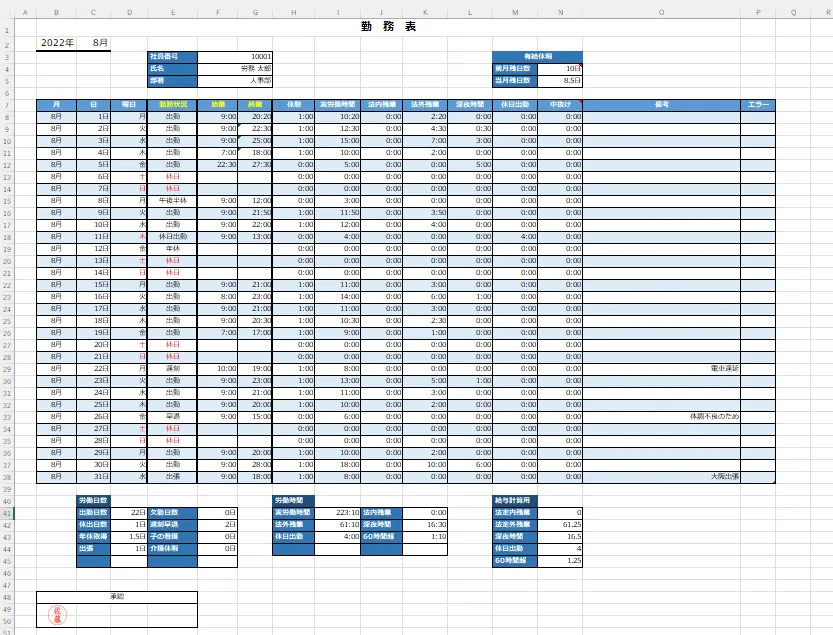Click the red 佐藤 approval stamp
This screenshot has height=635, width=833.
coord(56,614)
